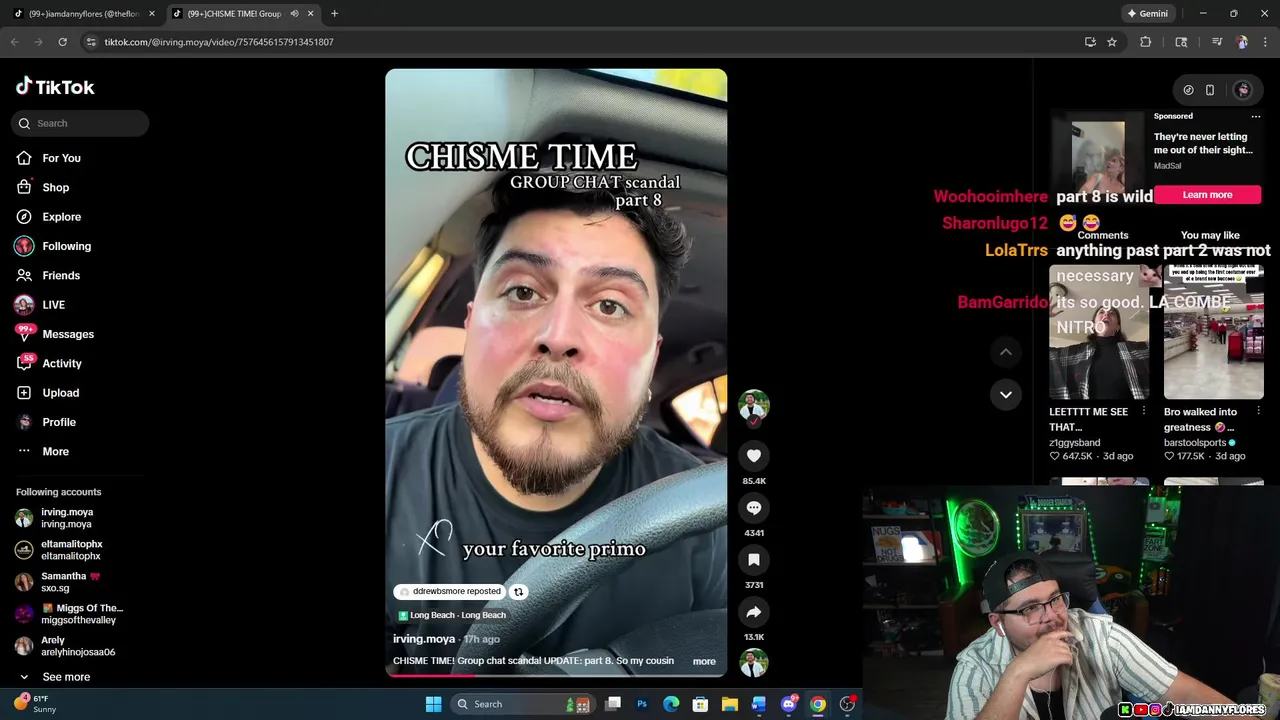The height and width of the screenshot is (720, 1280).
Task: Go to next video with down arrow
Action: click(x=1006, y=394)
